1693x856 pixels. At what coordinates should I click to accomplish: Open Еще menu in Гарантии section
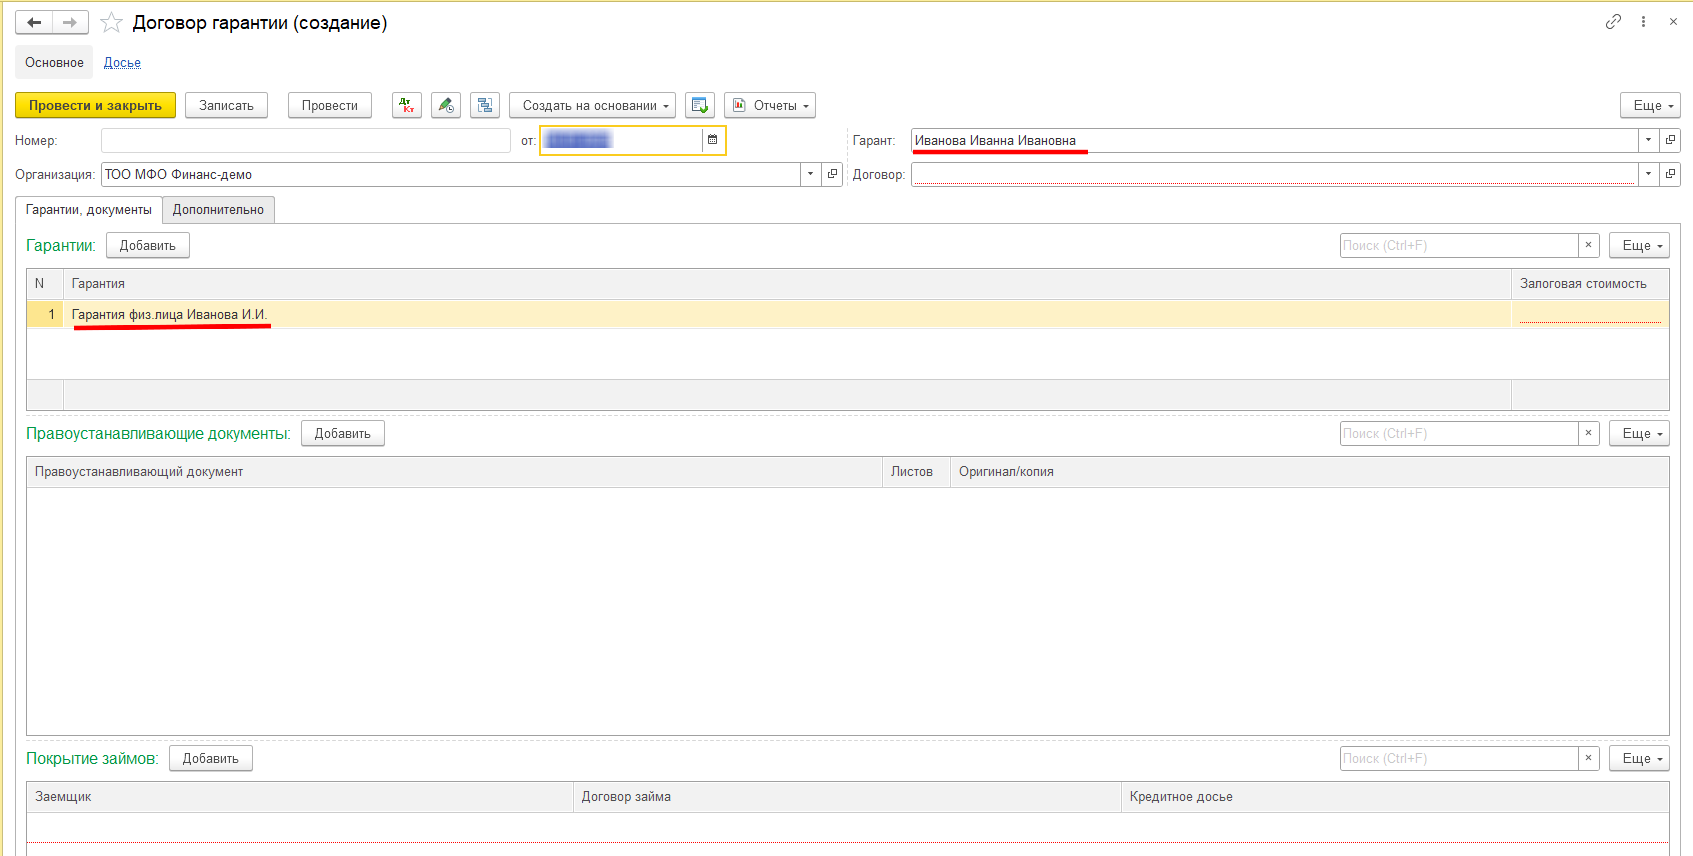[x=1639, y=245]
